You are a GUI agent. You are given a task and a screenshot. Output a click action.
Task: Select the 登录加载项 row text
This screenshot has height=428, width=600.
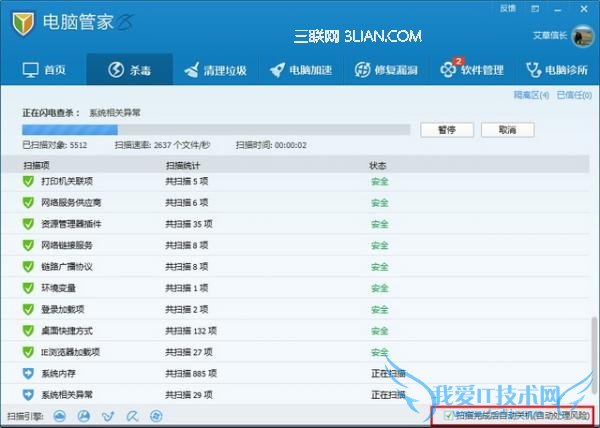coord(63,309)
